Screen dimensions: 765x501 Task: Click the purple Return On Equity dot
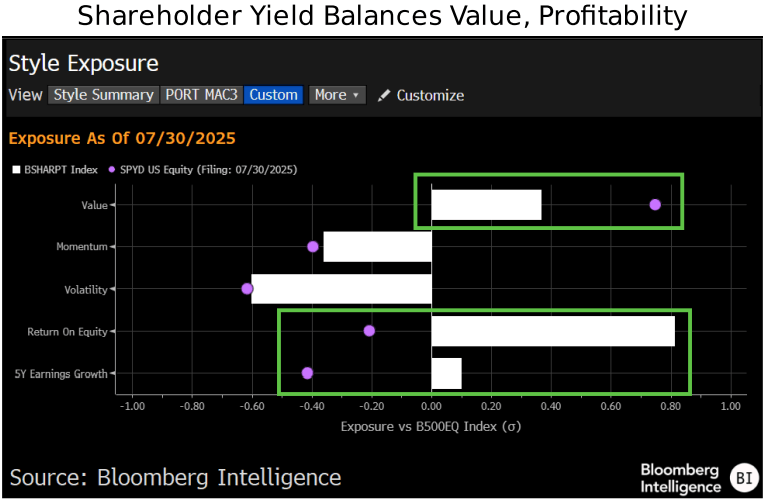coord(369,330)
